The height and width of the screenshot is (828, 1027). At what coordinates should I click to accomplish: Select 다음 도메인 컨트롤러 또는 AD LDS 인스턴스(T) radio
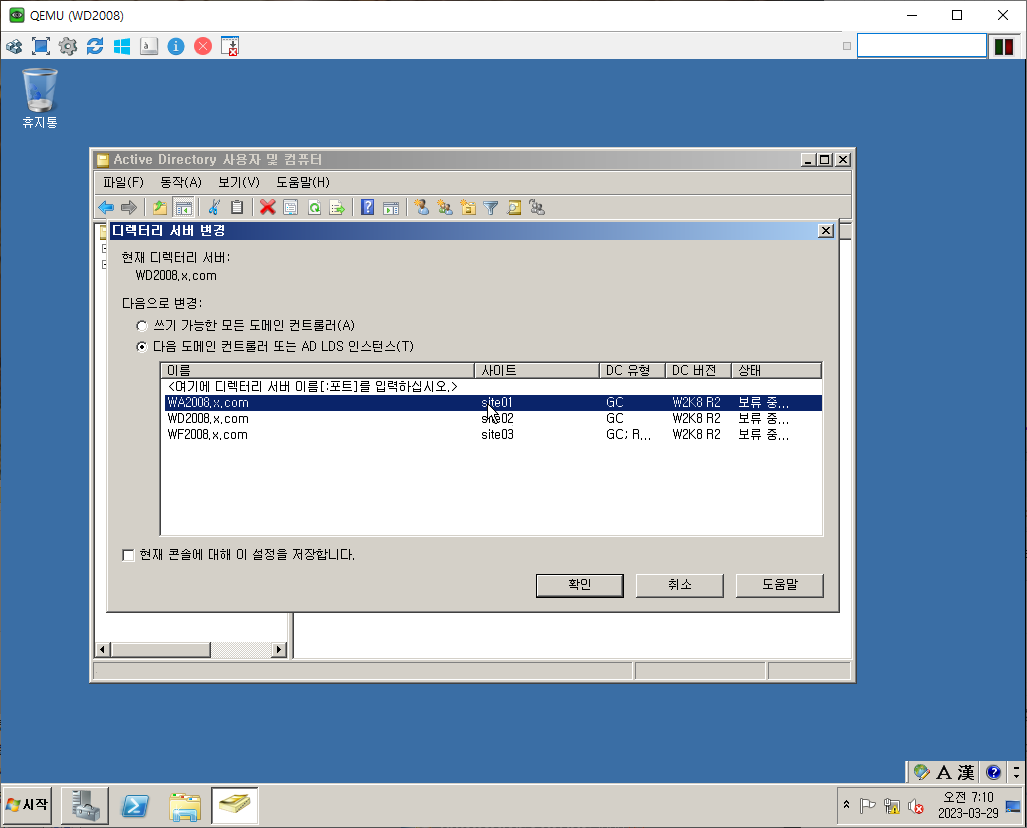[141, 347]
